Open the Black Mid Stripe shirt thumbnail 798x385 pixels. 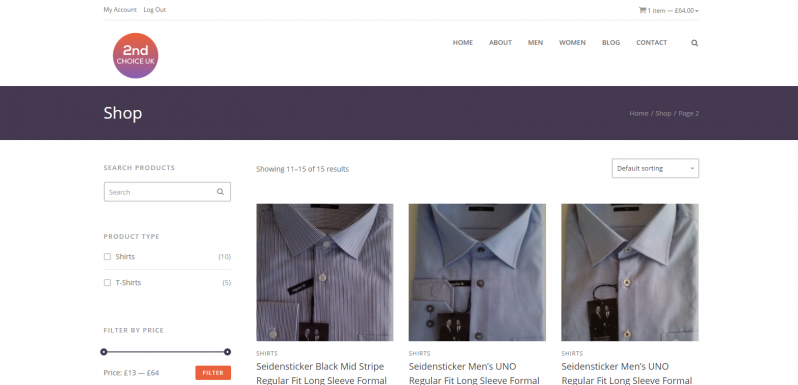point(325,272)
